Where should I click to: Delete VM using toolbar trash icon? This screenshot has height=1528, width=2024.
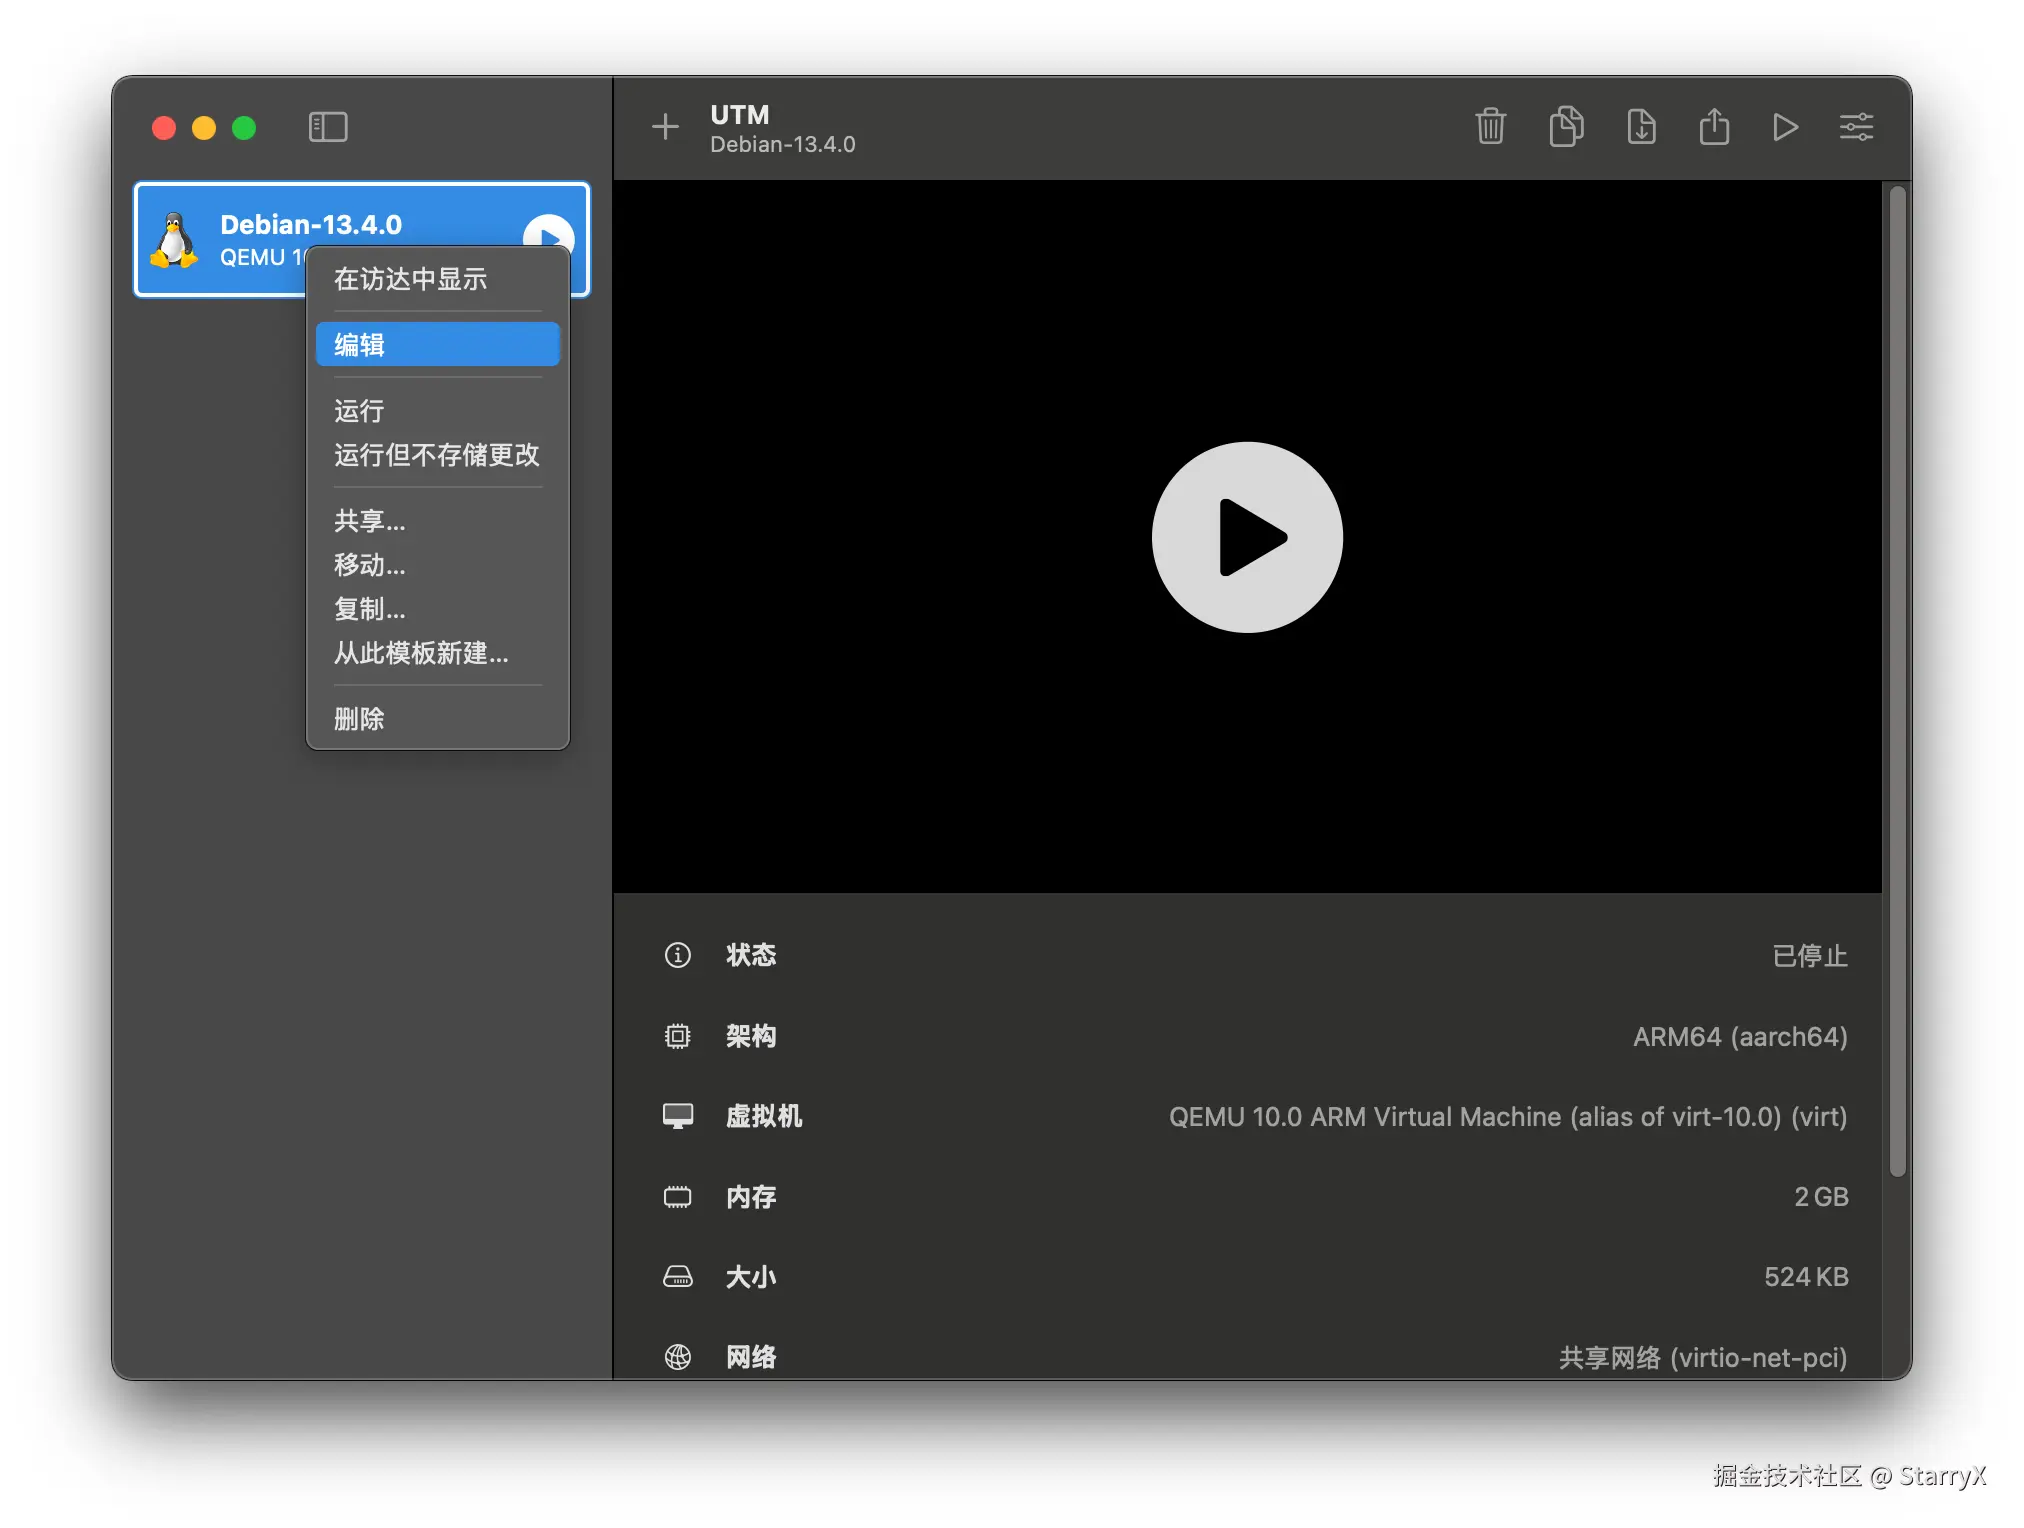click(x=1490, y=127)
